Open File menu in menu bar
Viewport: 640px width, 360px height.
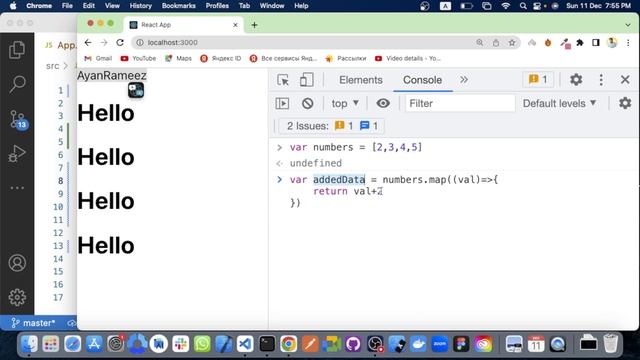[x=67, y=6]
